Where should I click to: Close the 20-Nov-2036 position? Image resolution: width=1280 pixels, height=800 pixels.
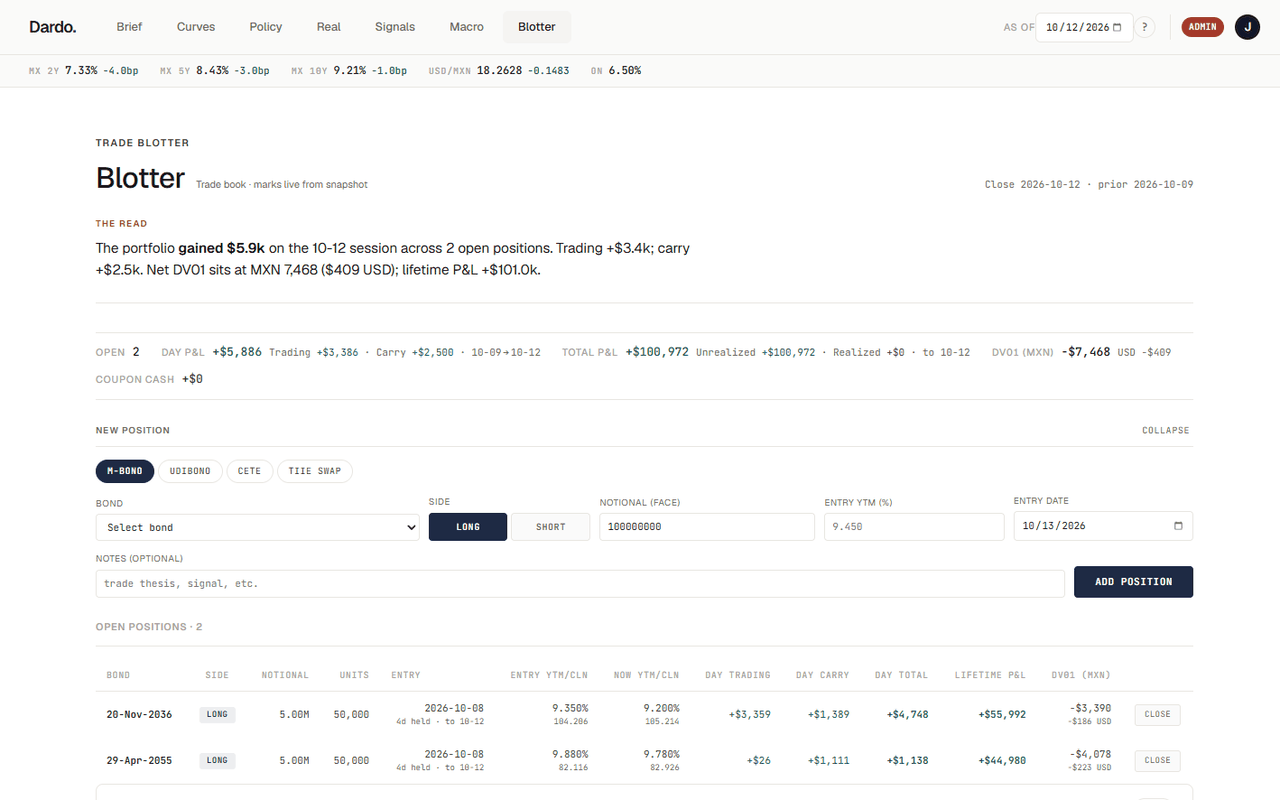point(1157,715)
